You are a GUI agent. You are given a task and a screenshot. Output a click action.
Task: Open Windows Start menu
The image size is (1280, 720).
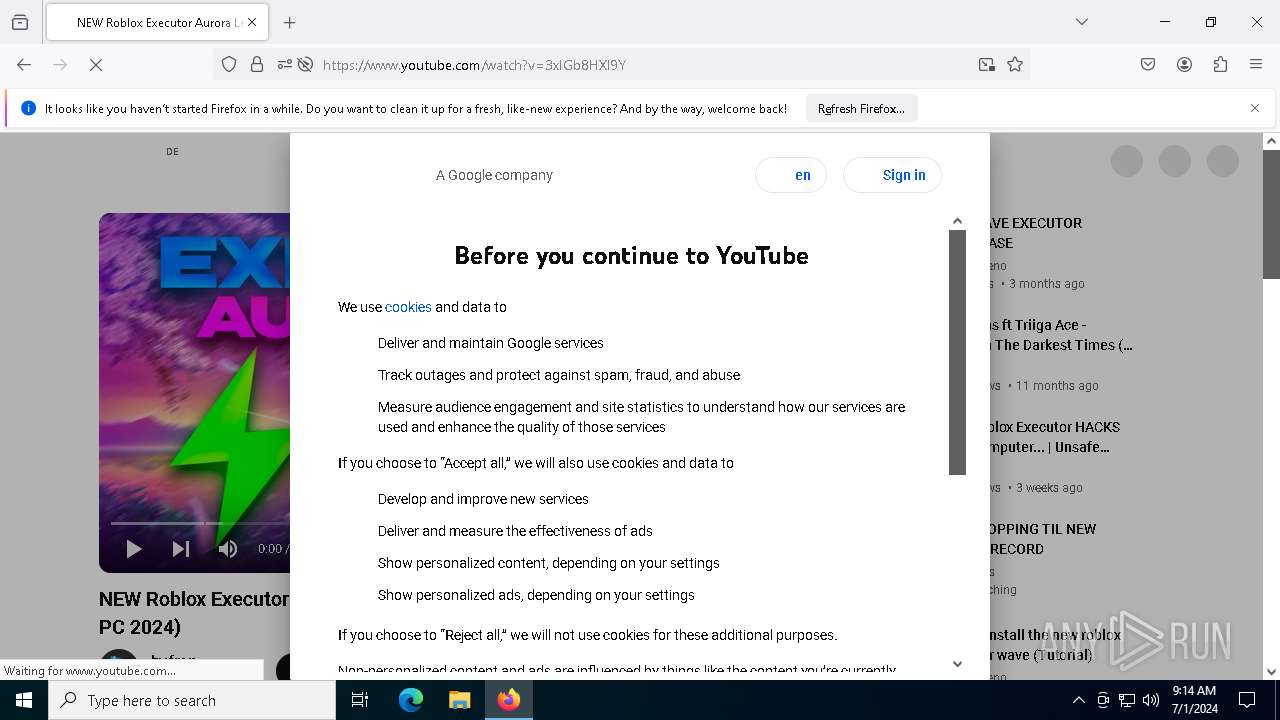tap(24, 700)
